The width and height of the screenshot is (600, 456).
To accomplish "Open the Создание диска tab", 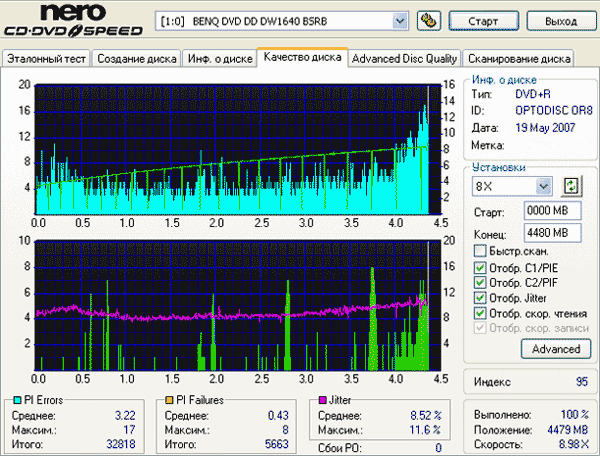I will coord(137,59).
